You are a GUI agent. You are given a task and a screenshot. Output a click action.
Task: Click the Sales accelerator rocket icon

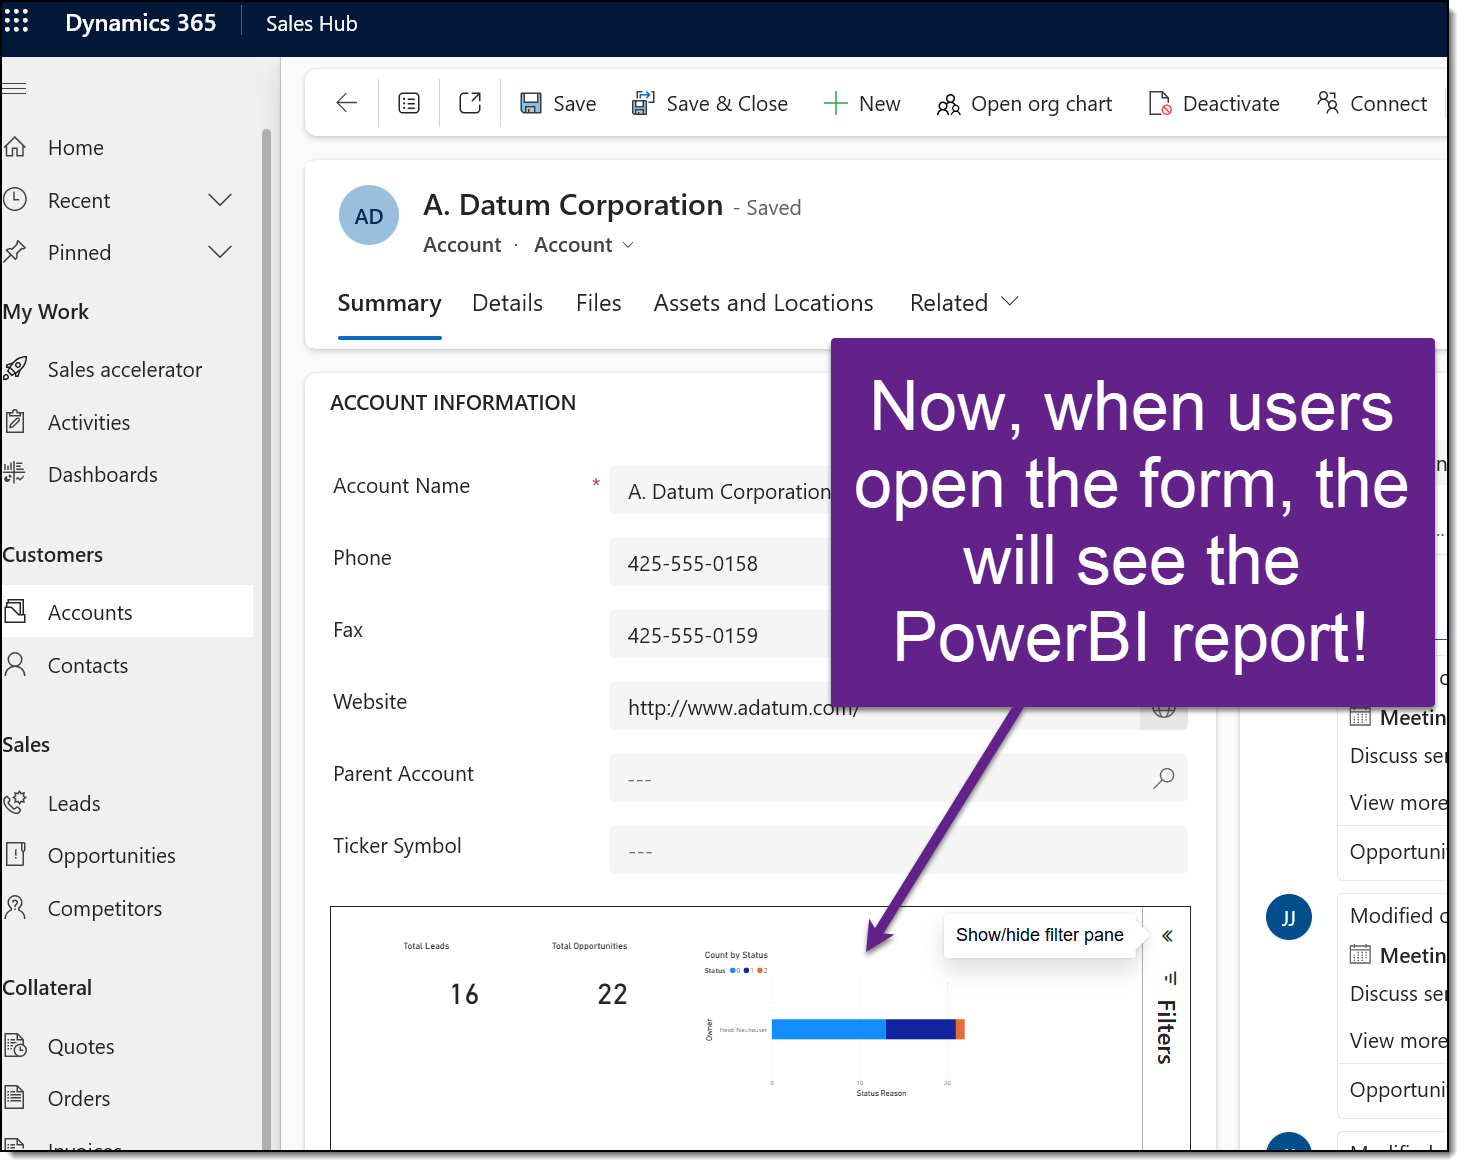pyautogui.click(x=15, y=368)
